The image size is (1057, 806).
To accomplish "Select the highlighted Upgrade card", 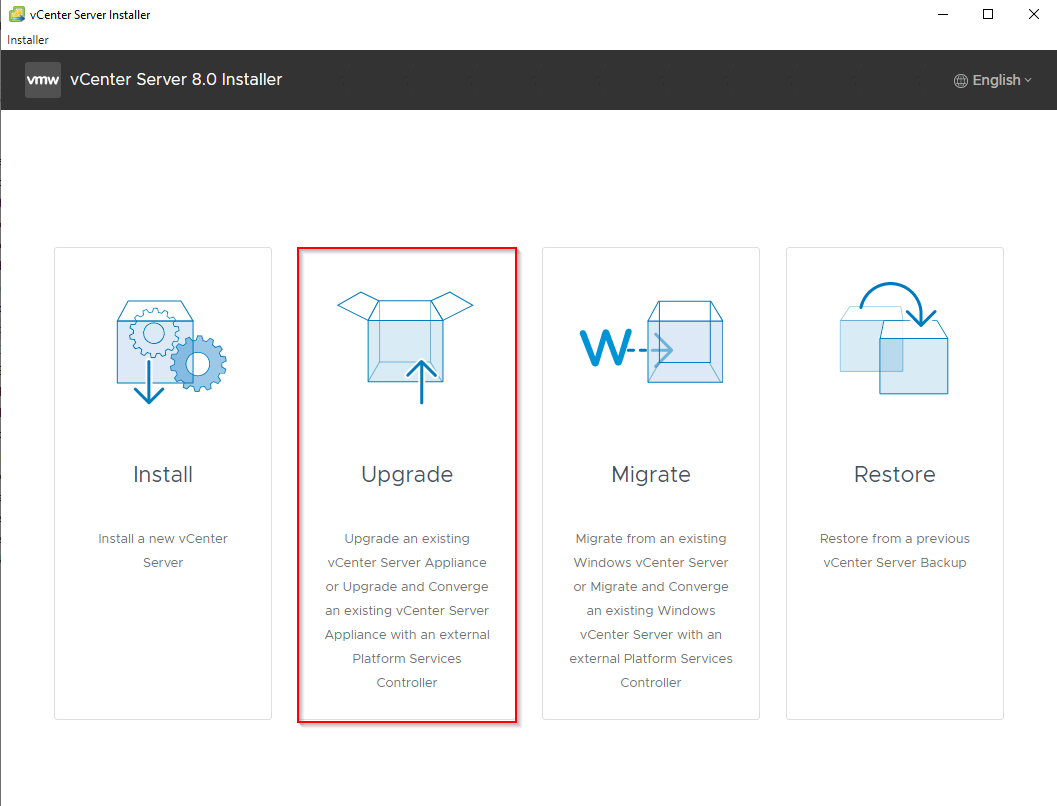I will tap(407, 485).
